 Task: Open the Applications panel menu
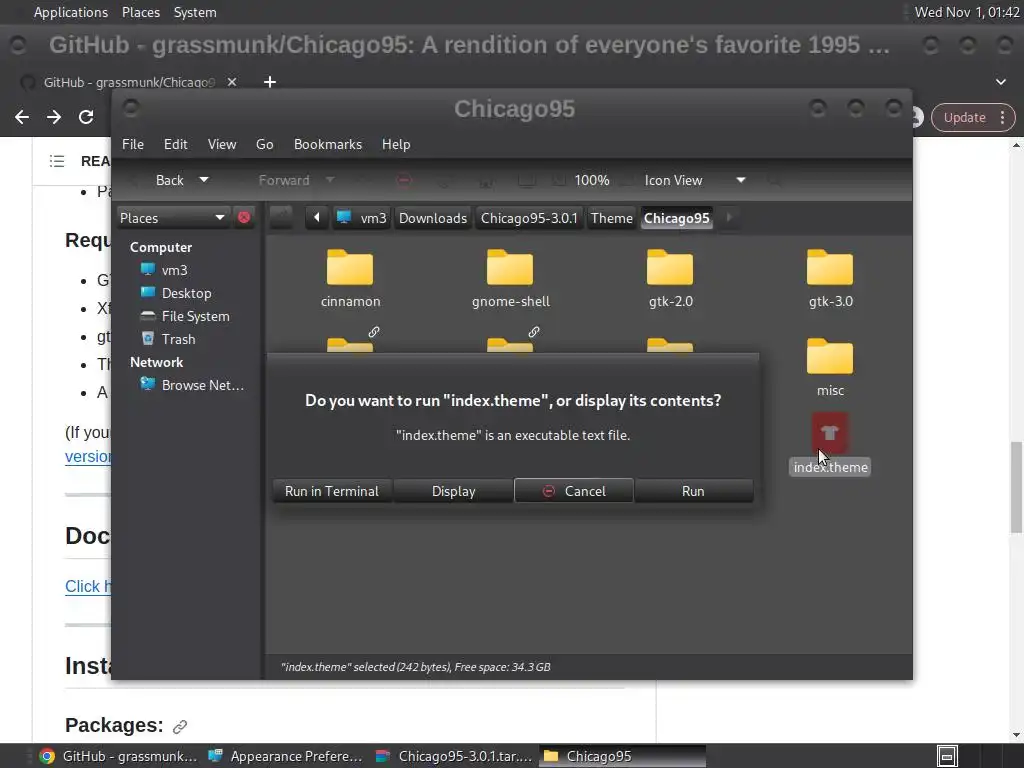71,12
